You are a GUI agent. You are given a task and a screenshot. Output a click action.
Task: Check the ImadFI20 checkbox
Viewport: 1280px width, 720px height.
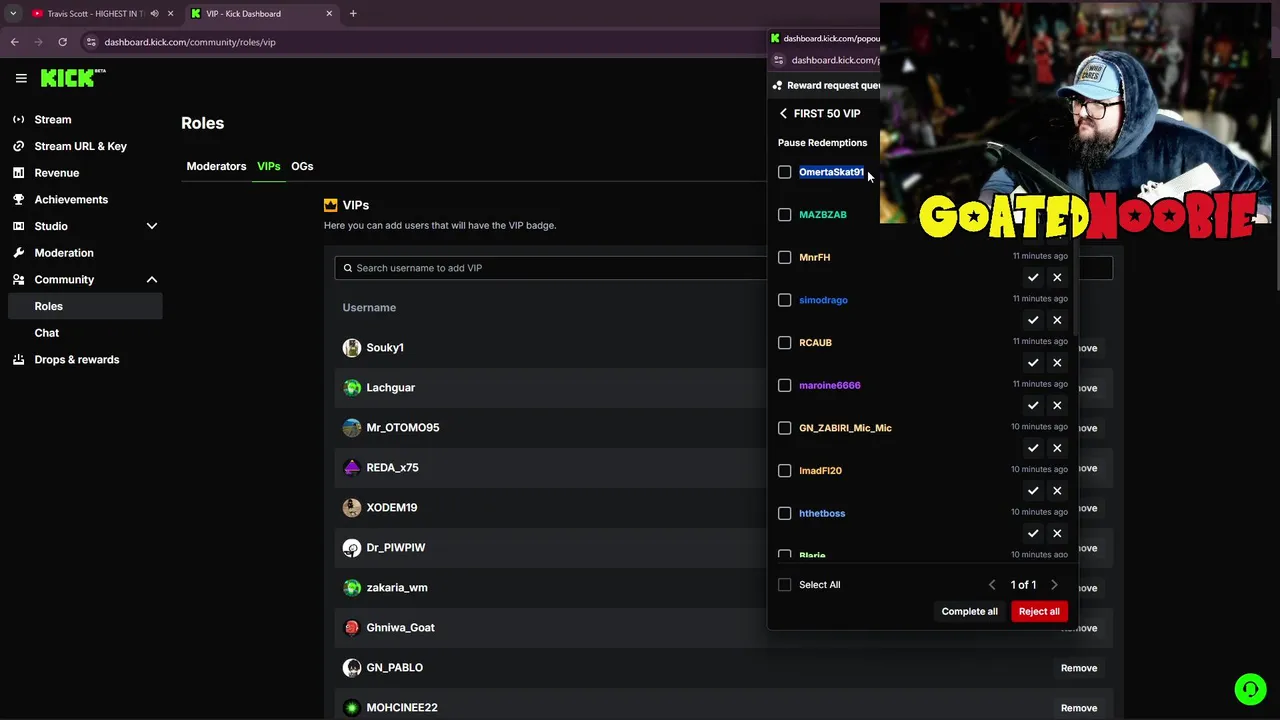coord(785,471)
